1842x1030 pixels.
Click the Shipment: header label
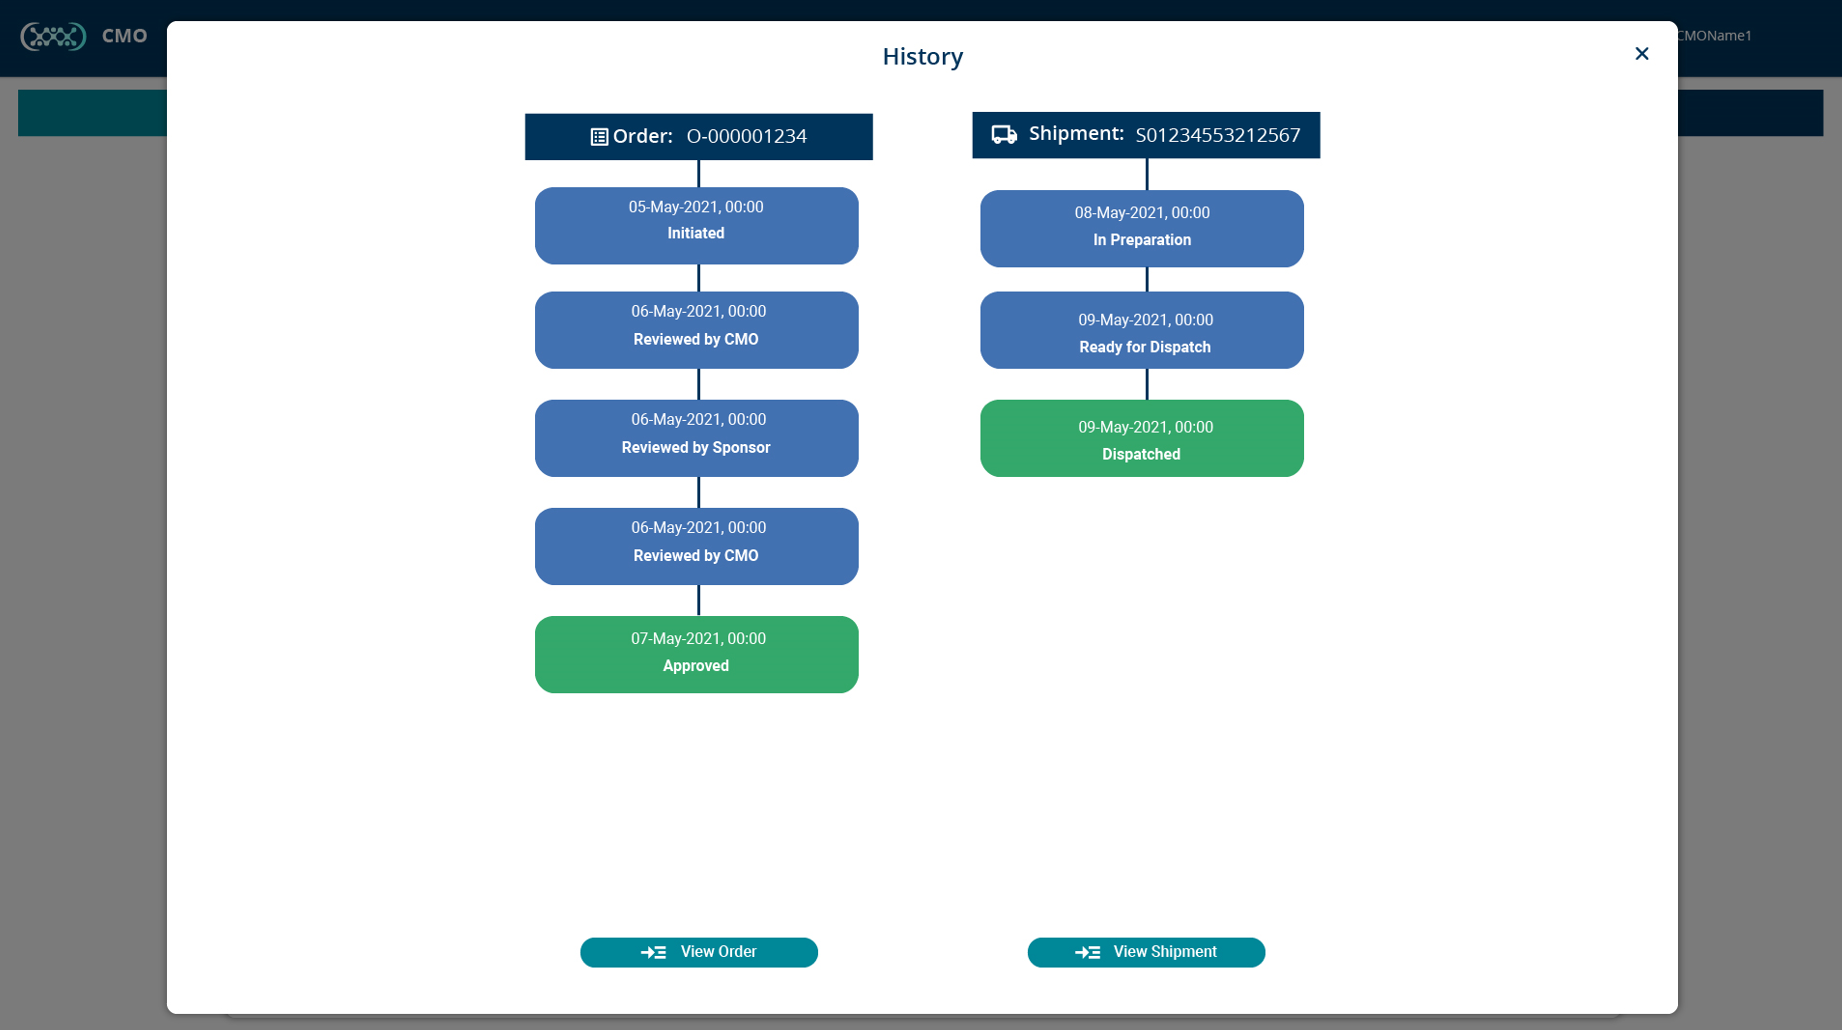tap(1076, 134)
